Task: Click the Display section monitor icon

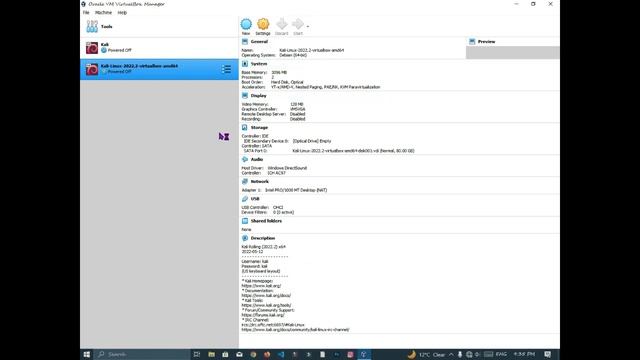Action: pos(245,96)
